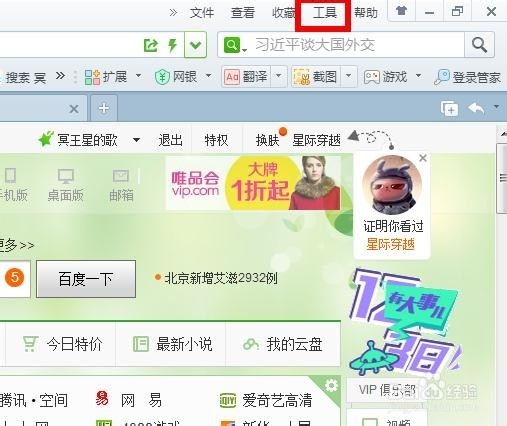This screenshot has height=426, width=507.
Task: Click the magnifier search button
Action: pos(479,45)
